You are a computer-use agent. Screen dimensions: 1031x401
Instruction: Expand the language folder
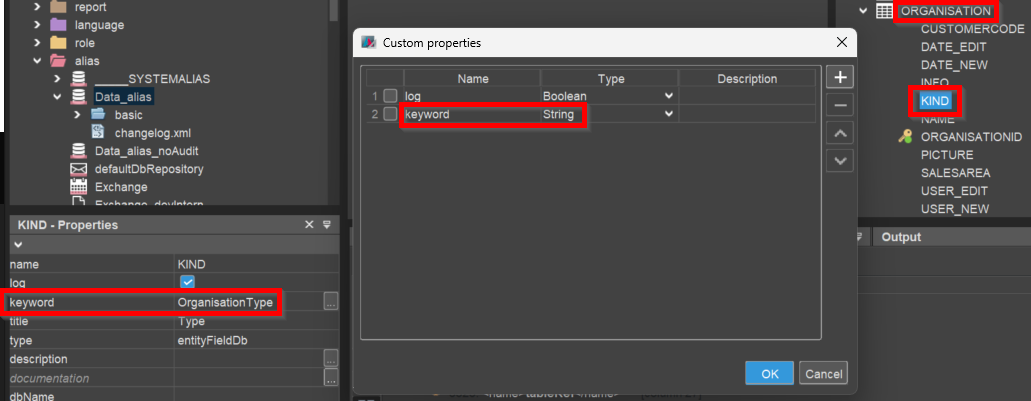coord(37,25)
